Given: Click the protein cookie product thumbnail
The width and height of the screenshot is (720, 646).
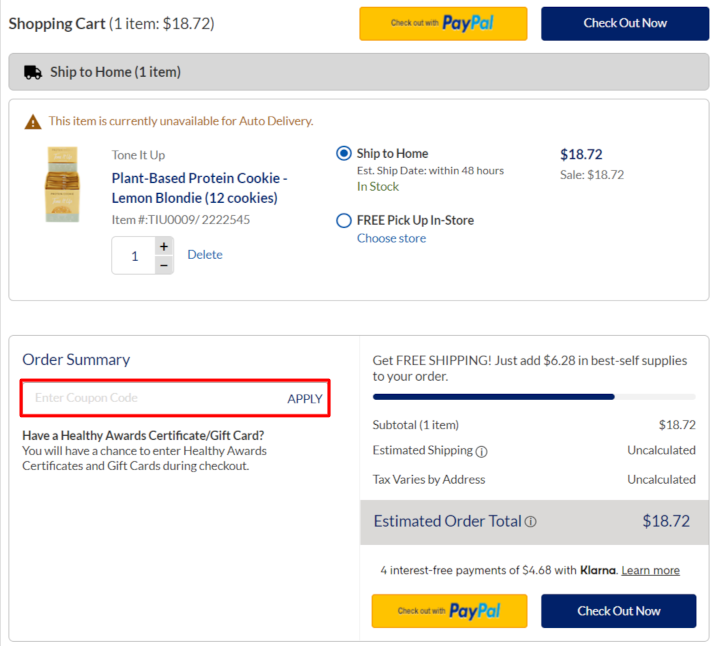Looking at the screenshot, I should pyautogui.click(x=62, y=185).
